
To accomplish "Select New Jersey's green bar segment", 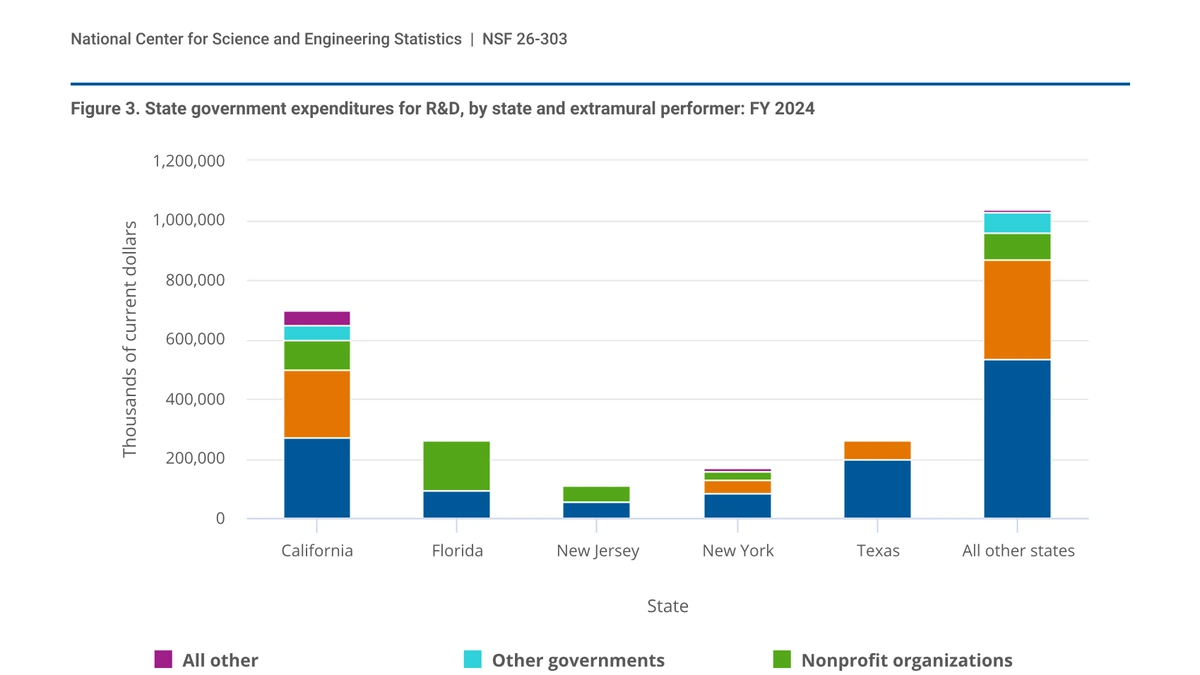I will pyautogui.click(x=597, y=494).
